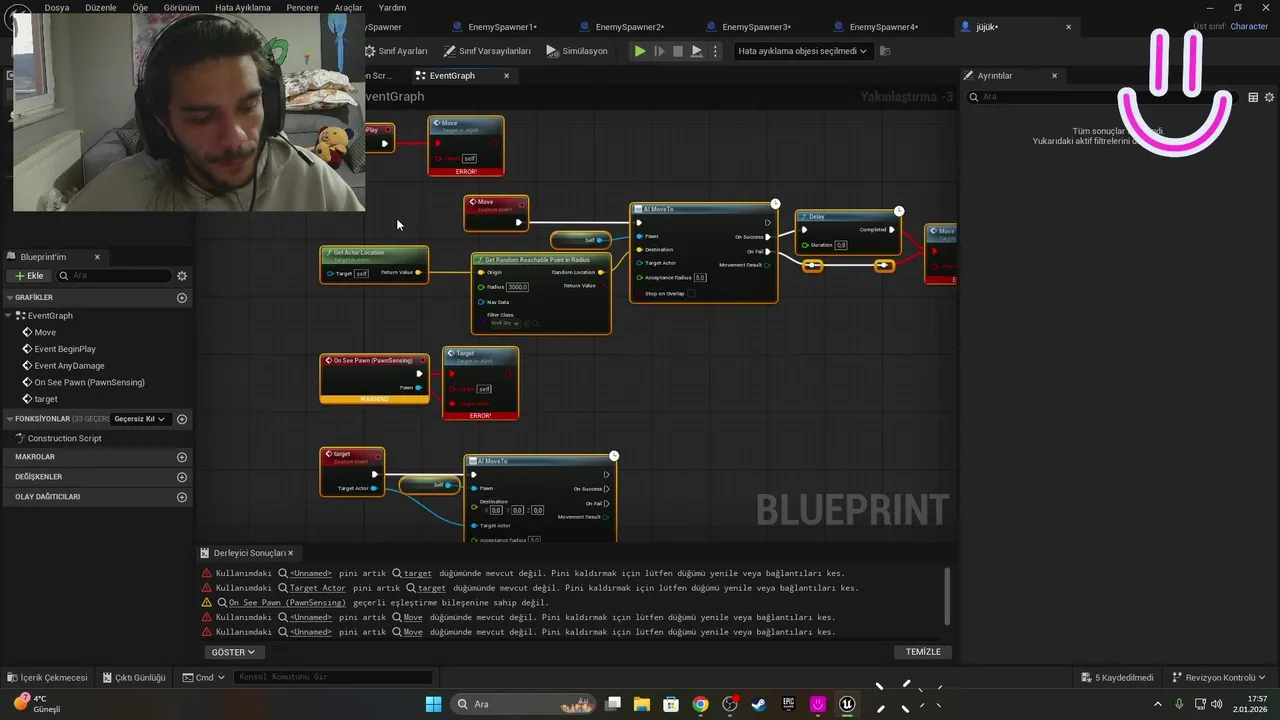The image size is (1280, 720).
Task: Open the debug object dropdown 'Hata ayıklama objesi seçilmedi'
Action: [802, 51]
